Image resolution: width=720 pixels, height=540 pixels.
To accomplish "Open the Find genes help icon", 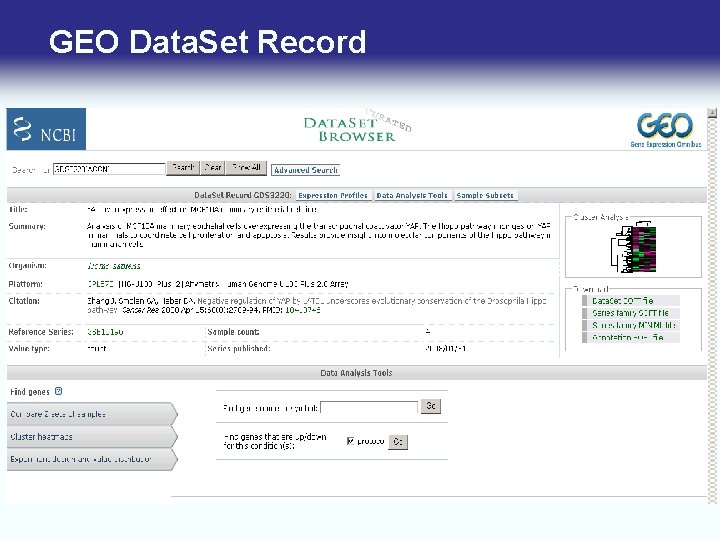I will tap(58, 391).
